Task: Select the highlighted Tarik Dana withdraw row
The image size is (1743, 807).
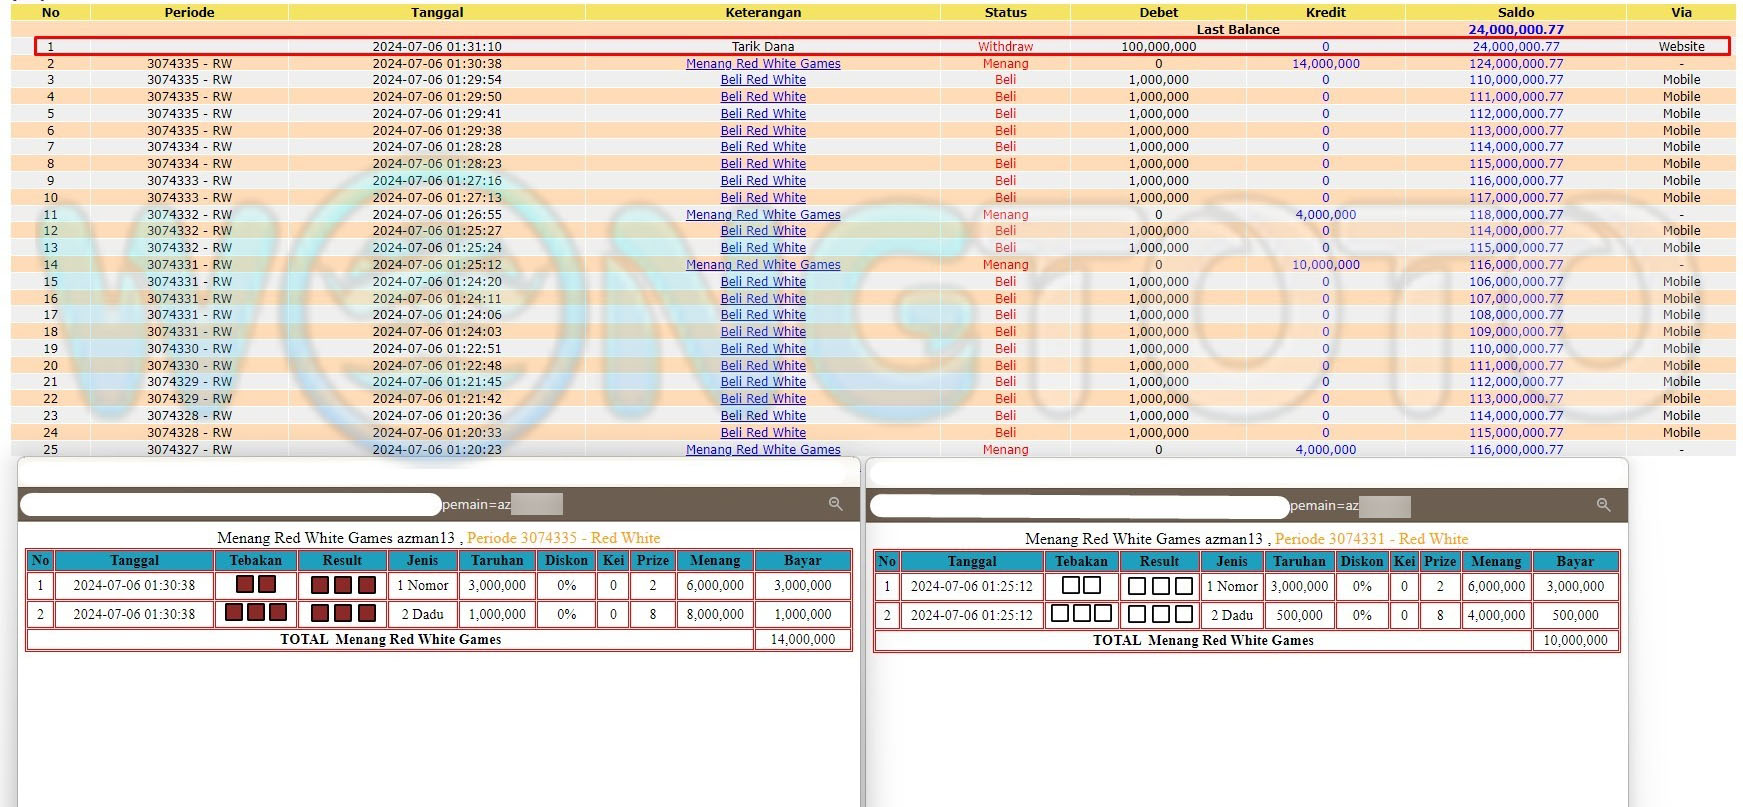Action: tap(763, 46)
